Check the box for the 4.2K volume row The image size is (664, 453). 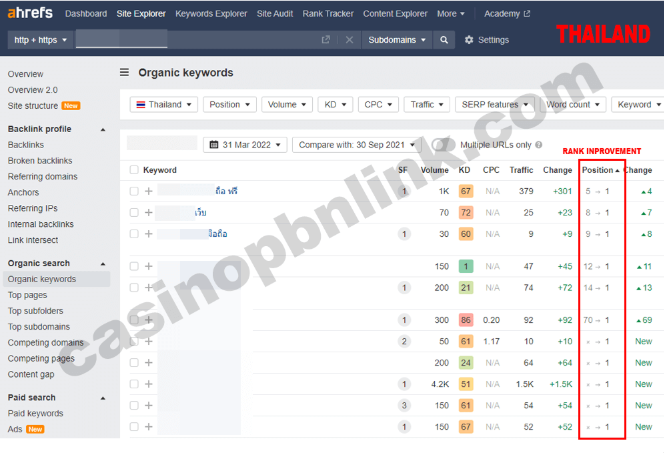tap(134, 384)
